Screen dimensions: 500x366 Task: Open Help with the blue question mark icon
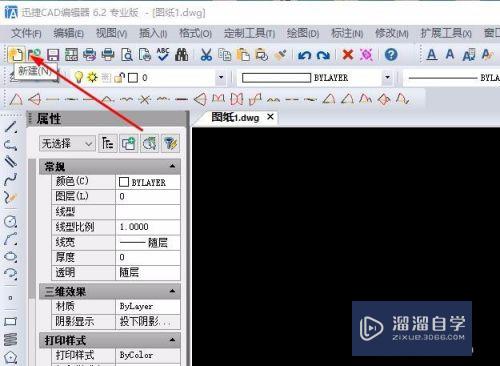coord(391,54)
